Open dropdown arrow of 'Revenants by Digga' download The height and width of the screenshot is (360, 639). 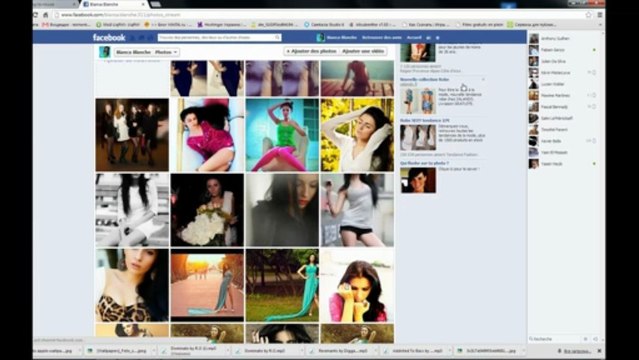tap(377, 351)
